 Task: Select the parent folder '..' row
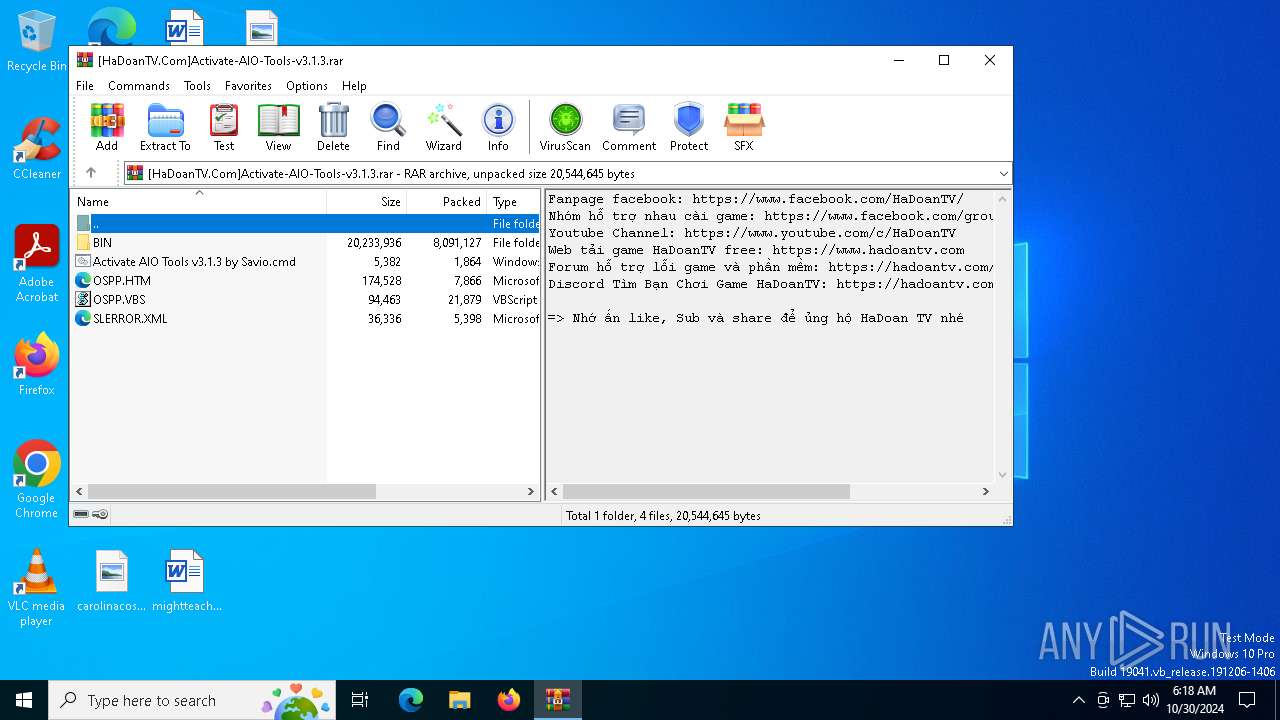point(306,224)
